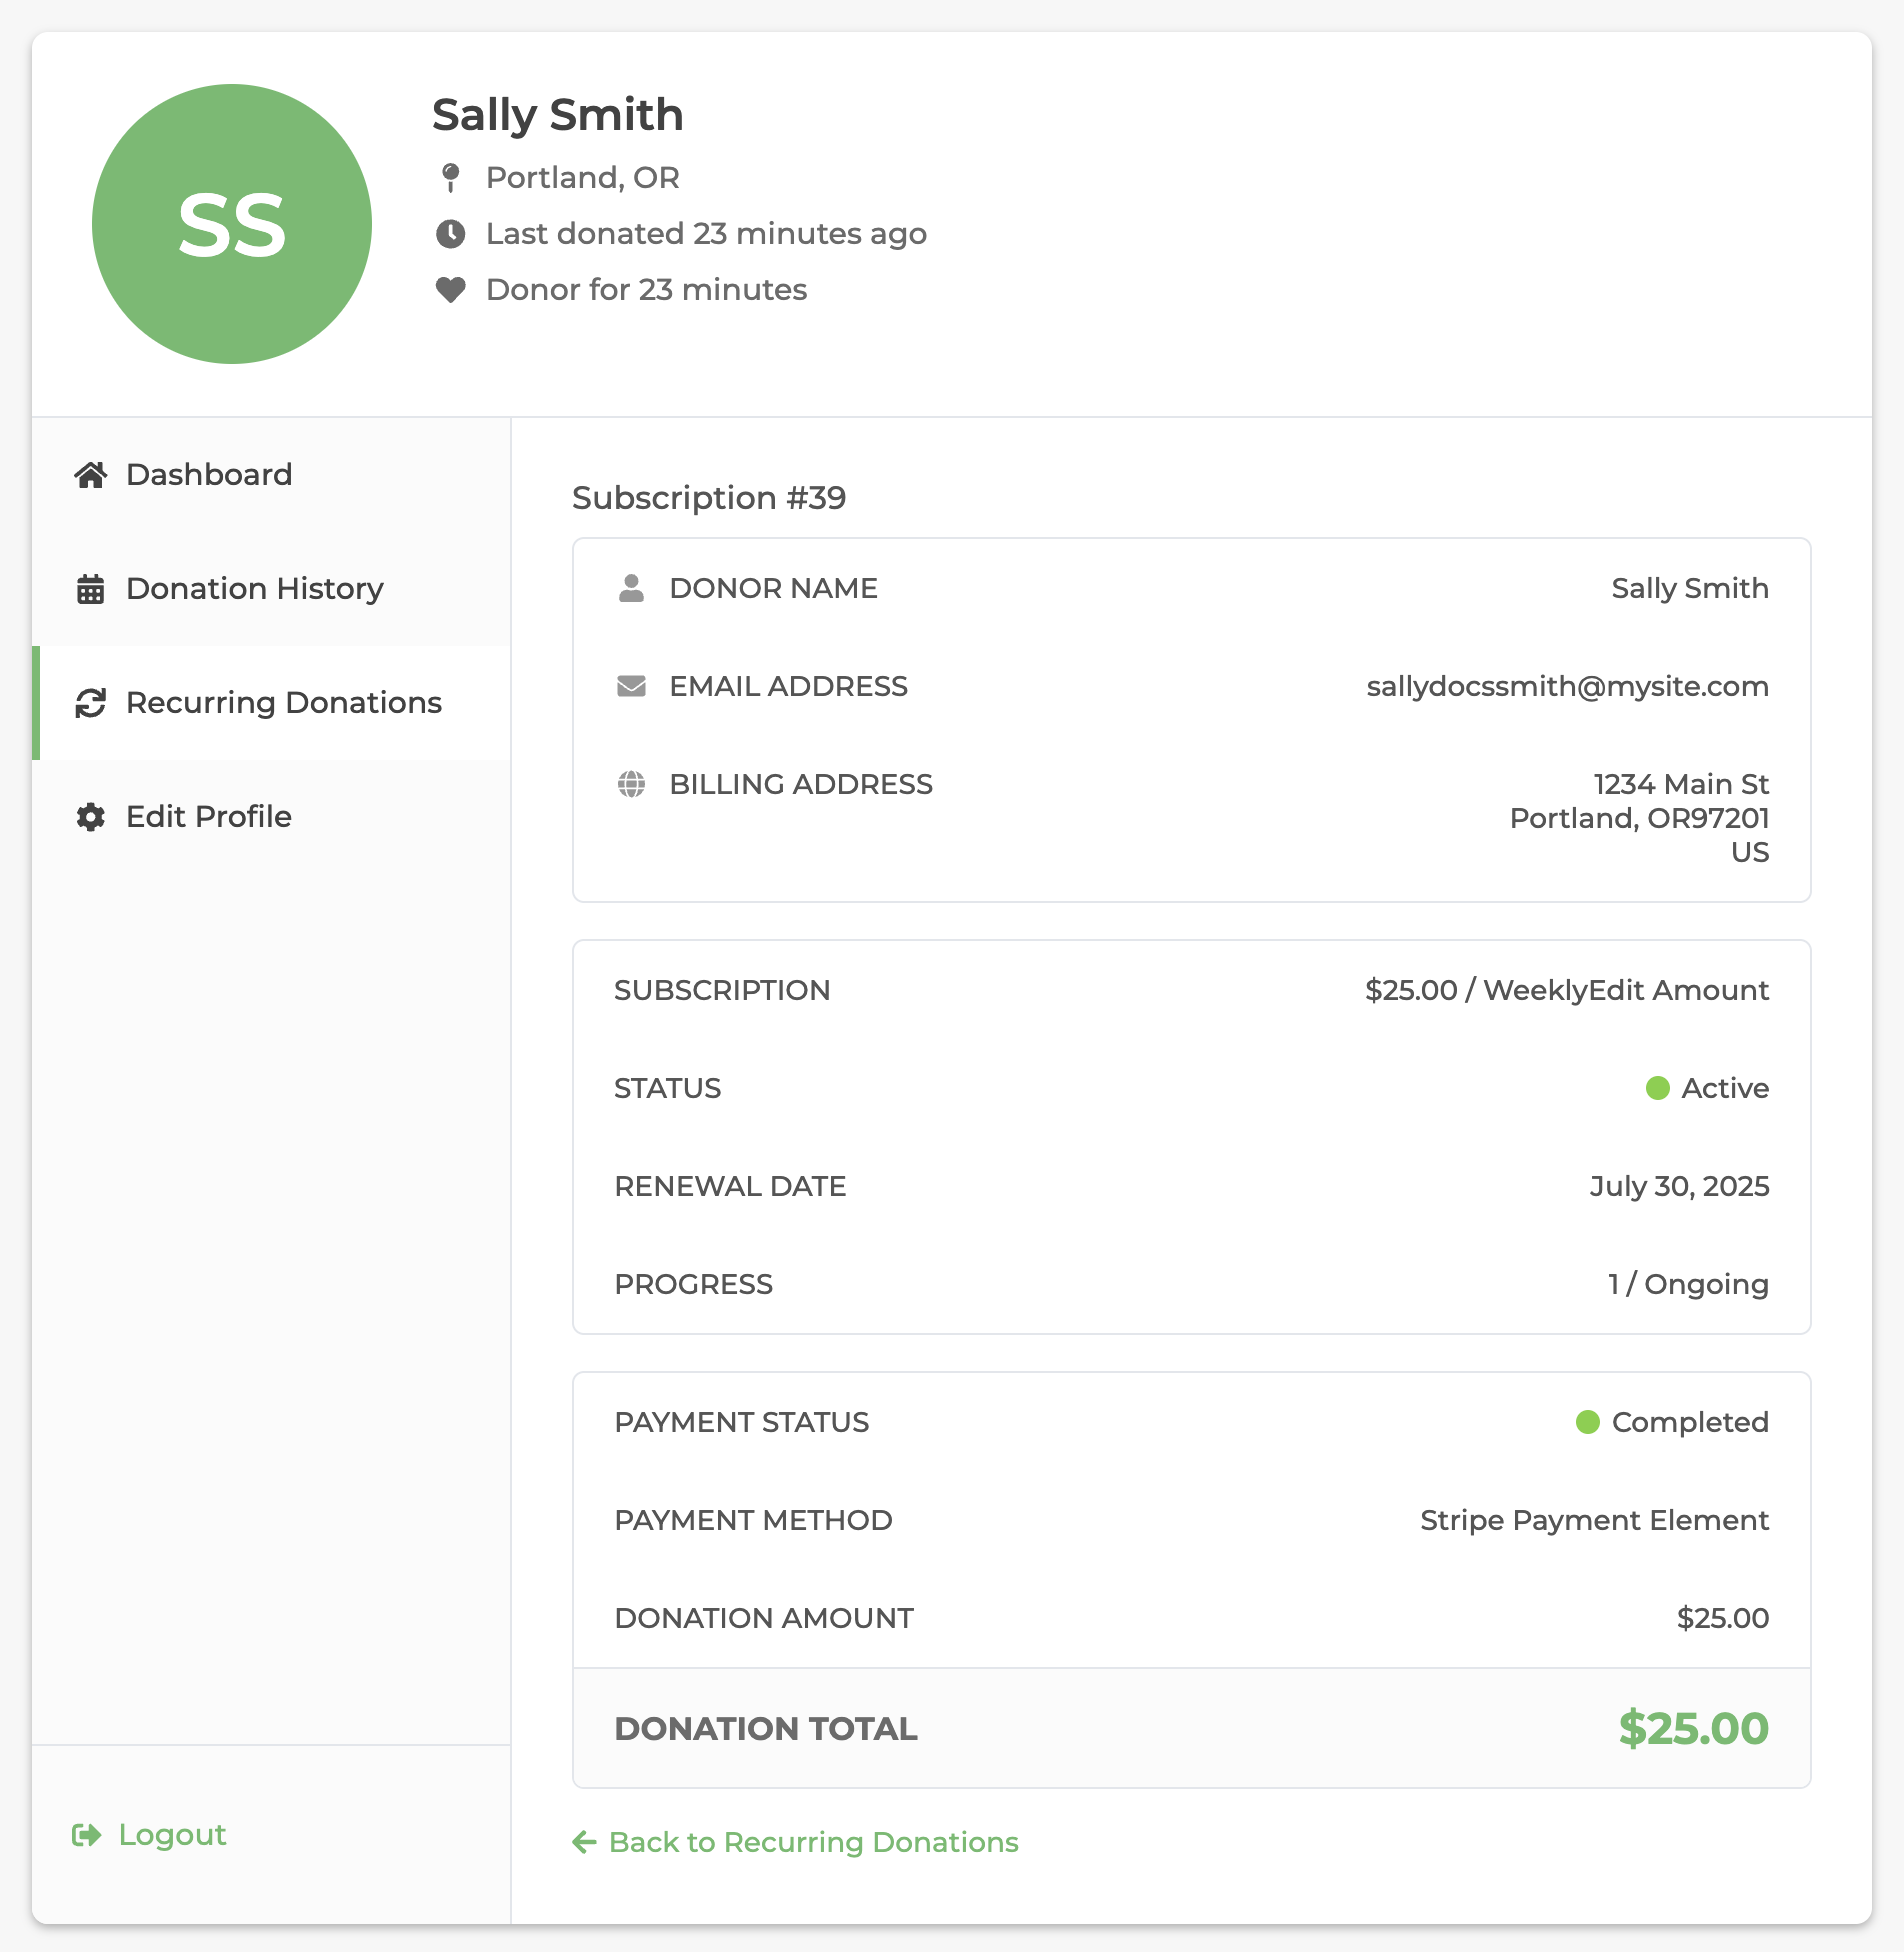Go to Donation History section

(x=254, y=589)
